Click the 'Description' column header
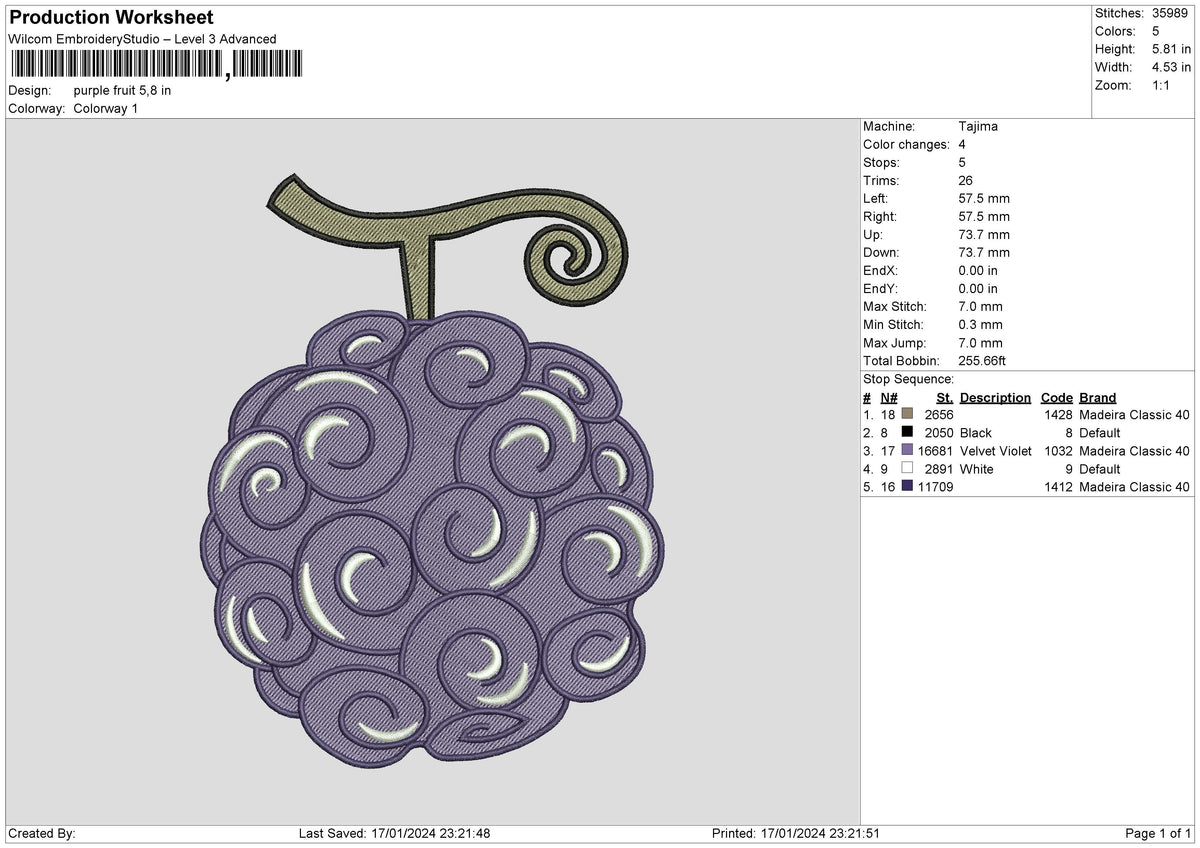The height and width of the screenshot is (848, 1200). (995, 397)
